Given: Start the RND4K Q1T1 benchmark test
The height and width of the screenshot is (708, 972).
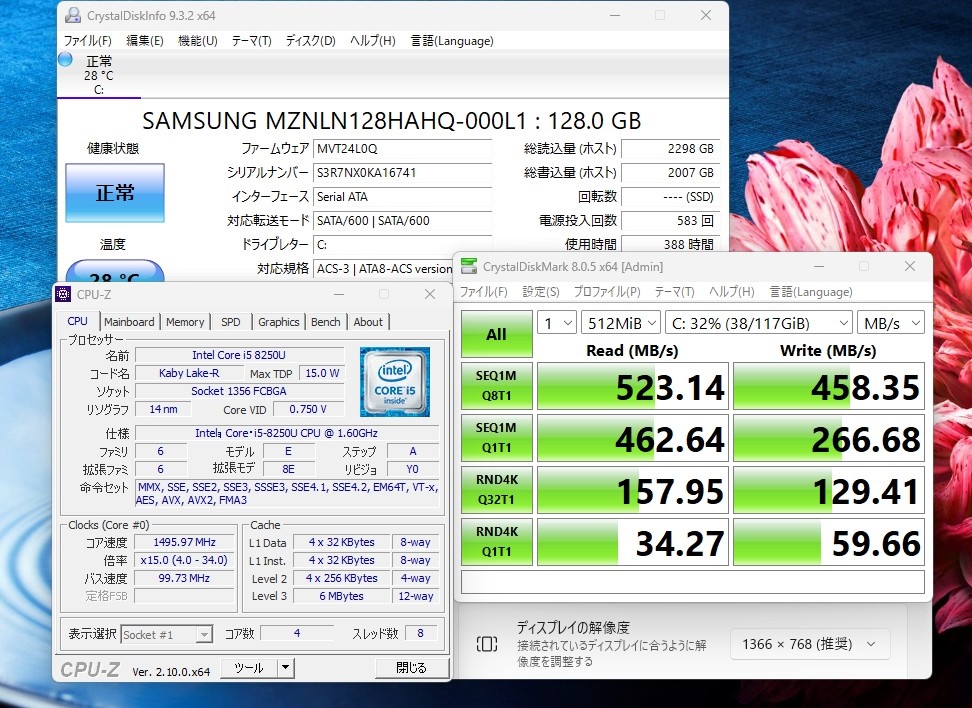Looking at the screenshot, I should tap(497, 542).
